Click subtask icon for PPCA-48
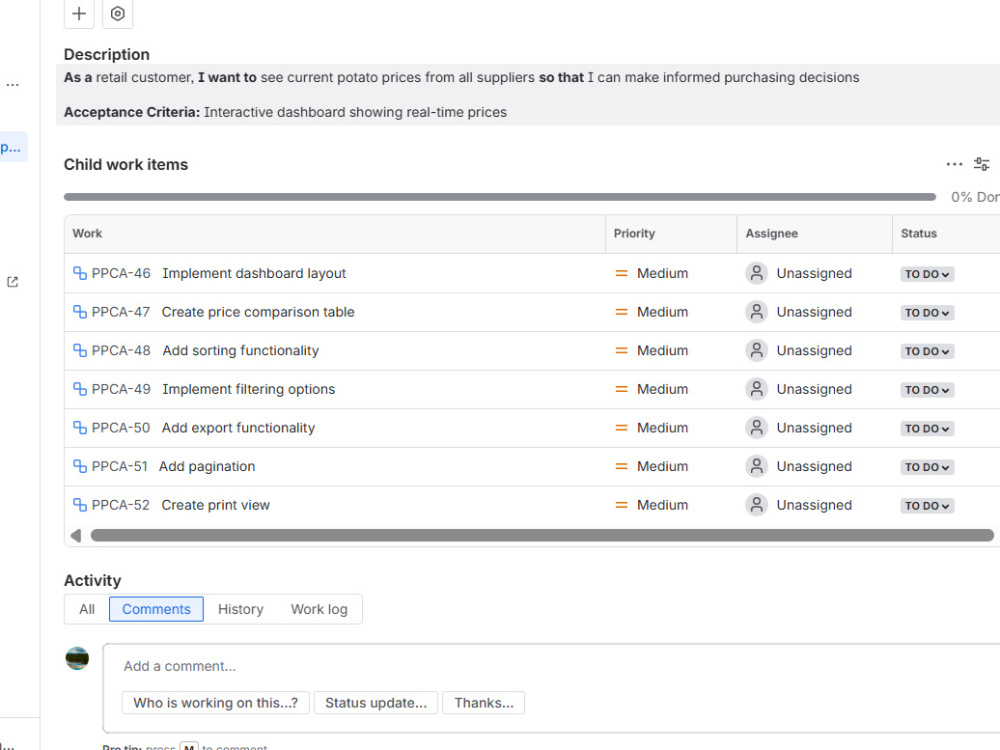 pos(80,351)
